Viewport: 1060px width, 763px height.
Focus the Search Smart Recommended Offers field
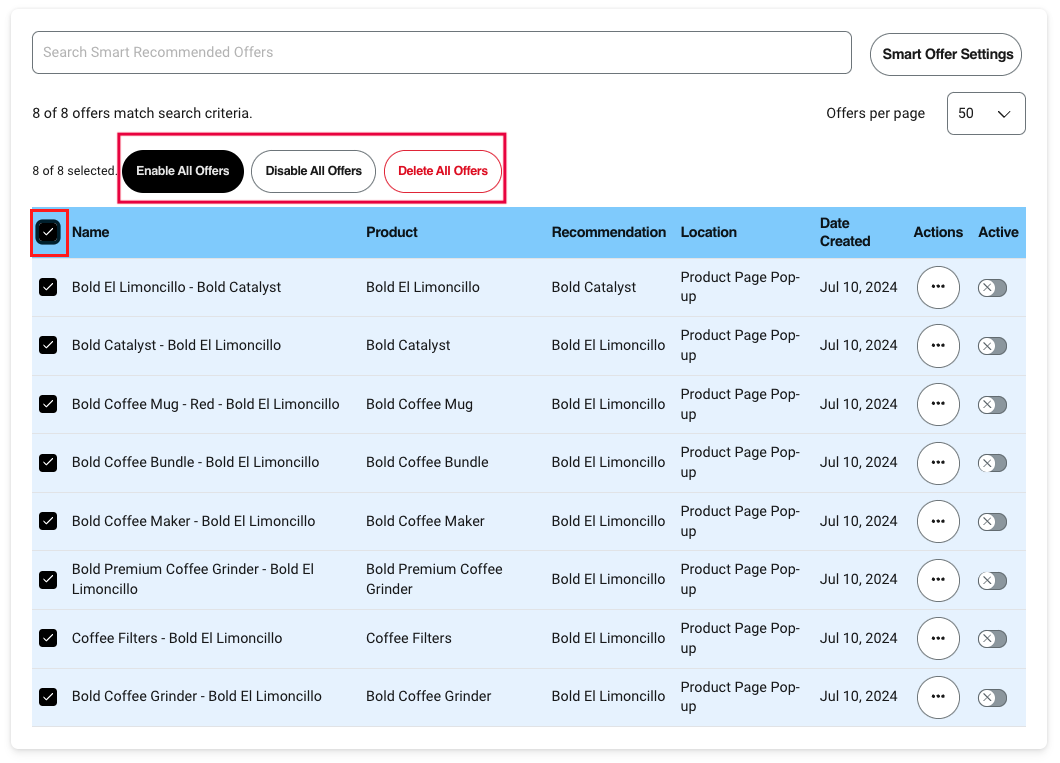coord(441,53)
